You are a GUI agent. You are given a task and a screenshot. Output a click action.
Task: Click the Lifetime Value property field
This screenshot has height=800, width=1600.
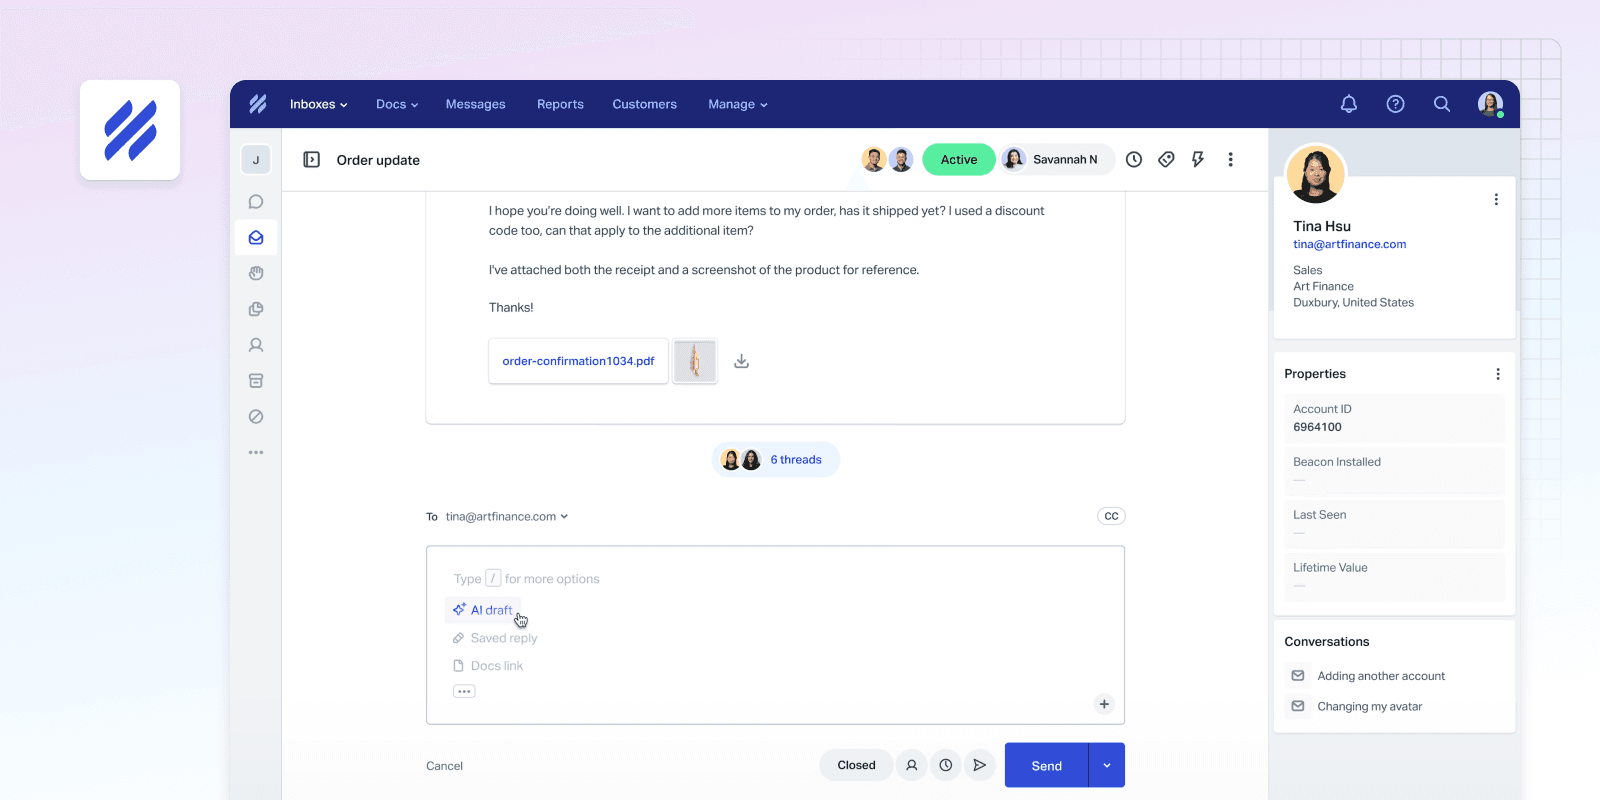[x=1394, y=576]
